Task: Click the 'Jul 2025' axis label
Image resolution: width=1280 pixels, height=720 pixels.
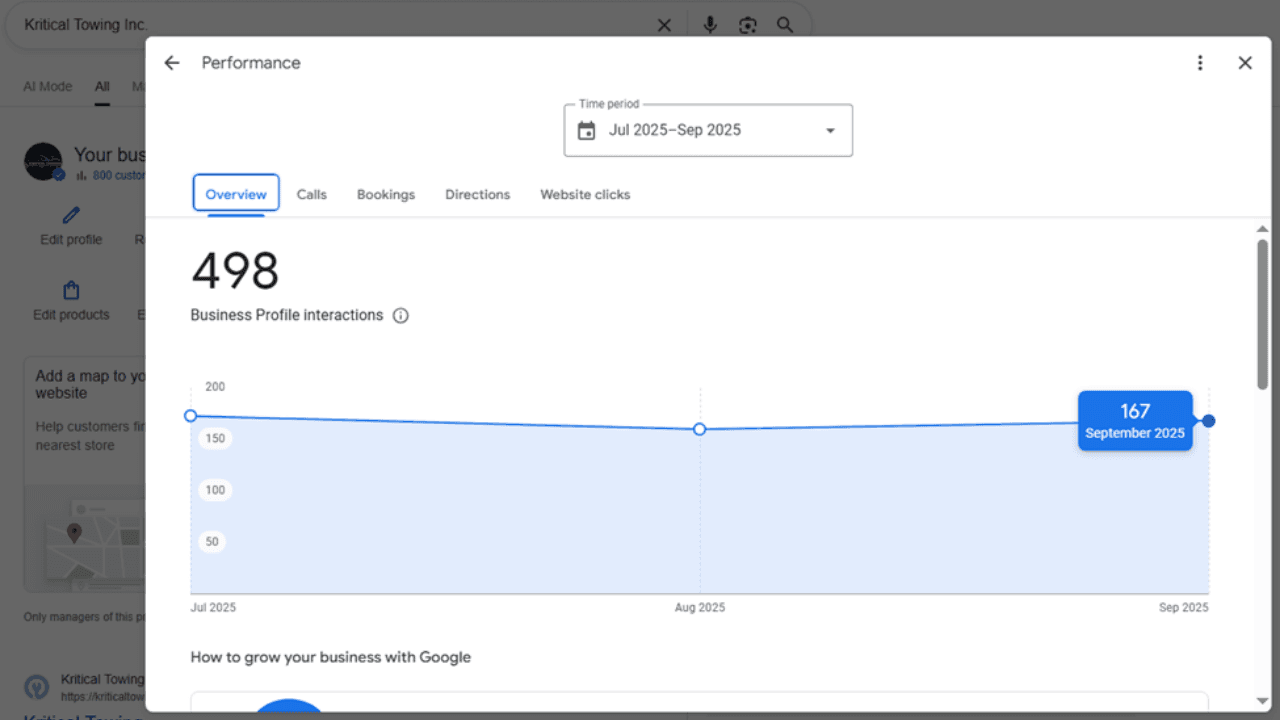Action: [x=214, y=608]
